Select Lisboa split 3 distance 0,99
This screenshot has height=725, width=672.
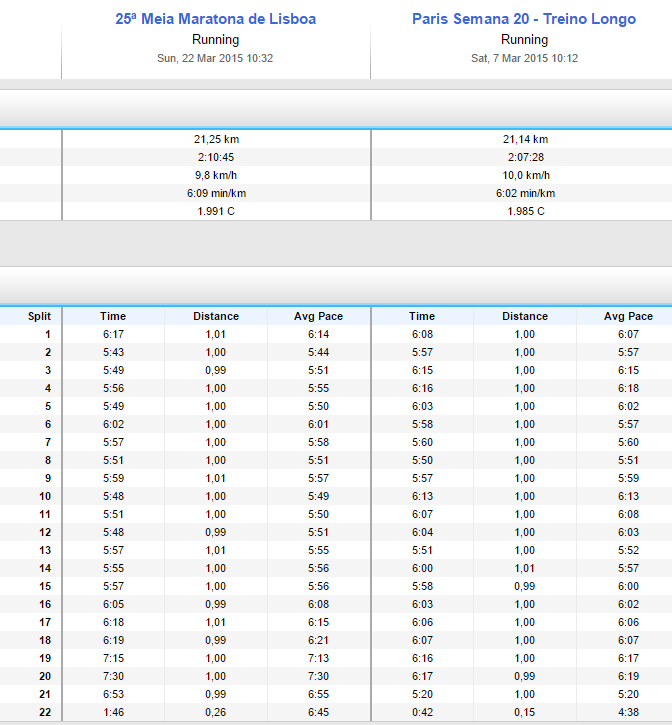(x=216, y=370)
